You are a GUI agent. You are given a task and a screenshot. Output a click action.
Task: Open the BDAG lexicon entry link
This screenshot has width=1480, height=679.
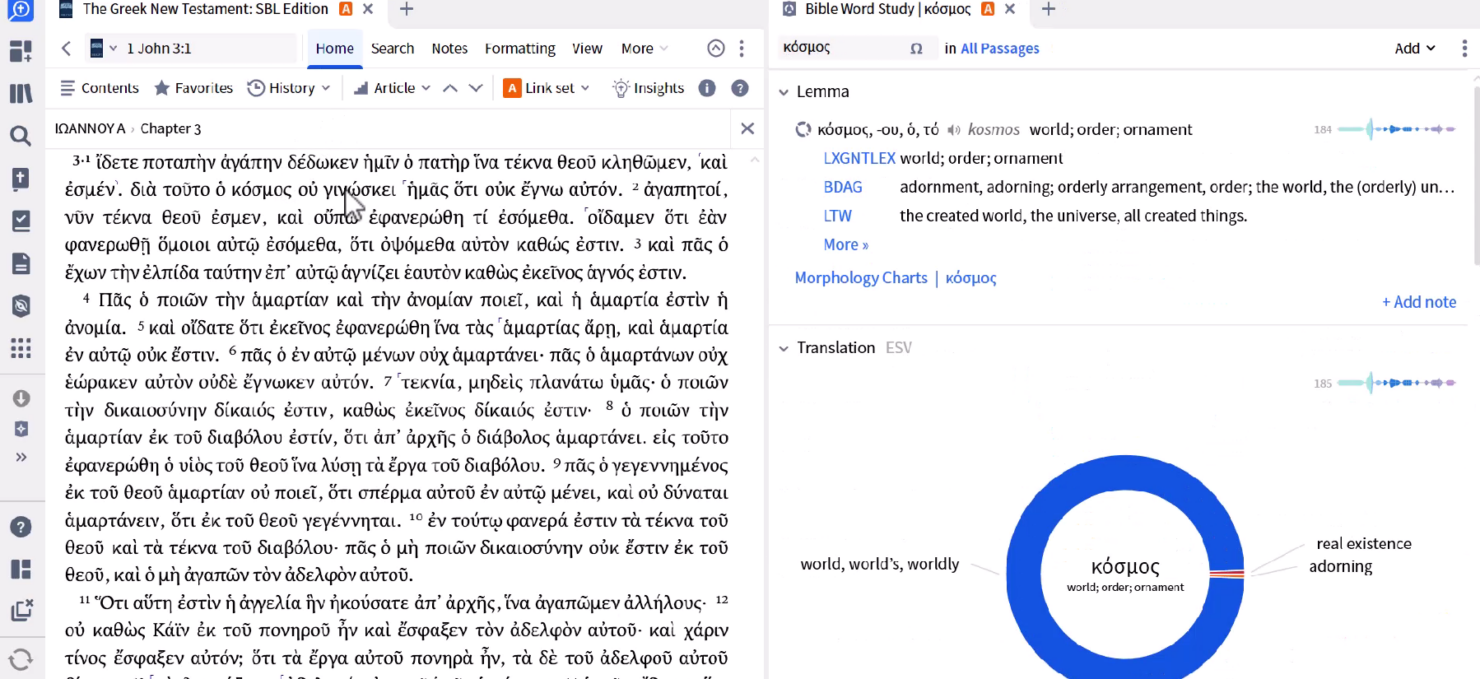(x=842, y=187)
